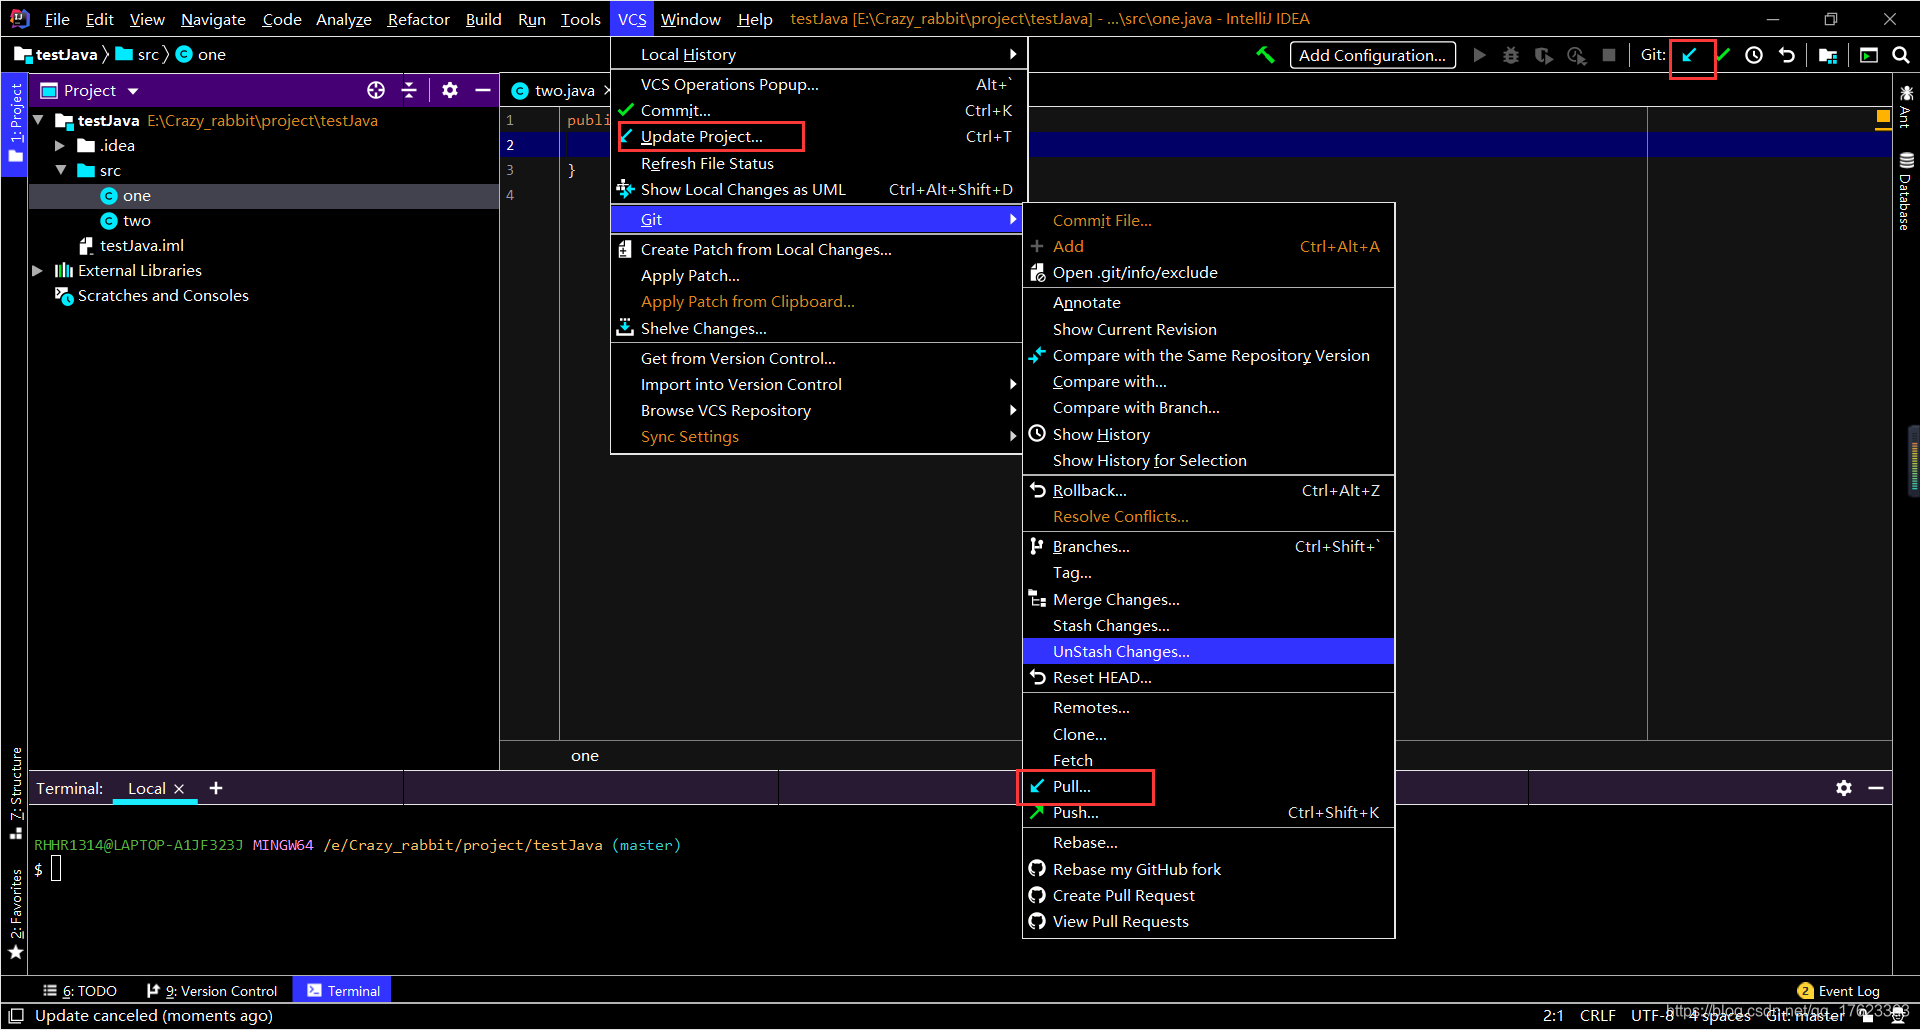1920x1030 pixels.
Task: Click tool windows toggle icon in status bar
Action: pyautogui.click(x=16, y=1016)
